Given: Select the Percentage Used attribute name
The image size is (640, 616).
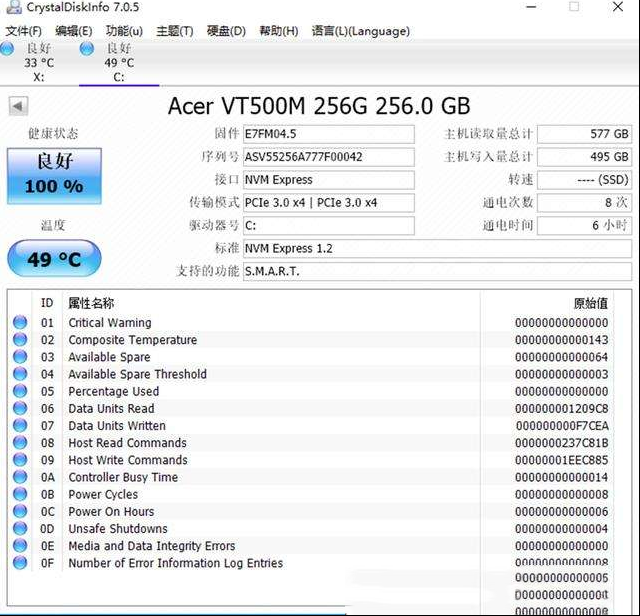Looking at the screenshot, I should point(113,391).
